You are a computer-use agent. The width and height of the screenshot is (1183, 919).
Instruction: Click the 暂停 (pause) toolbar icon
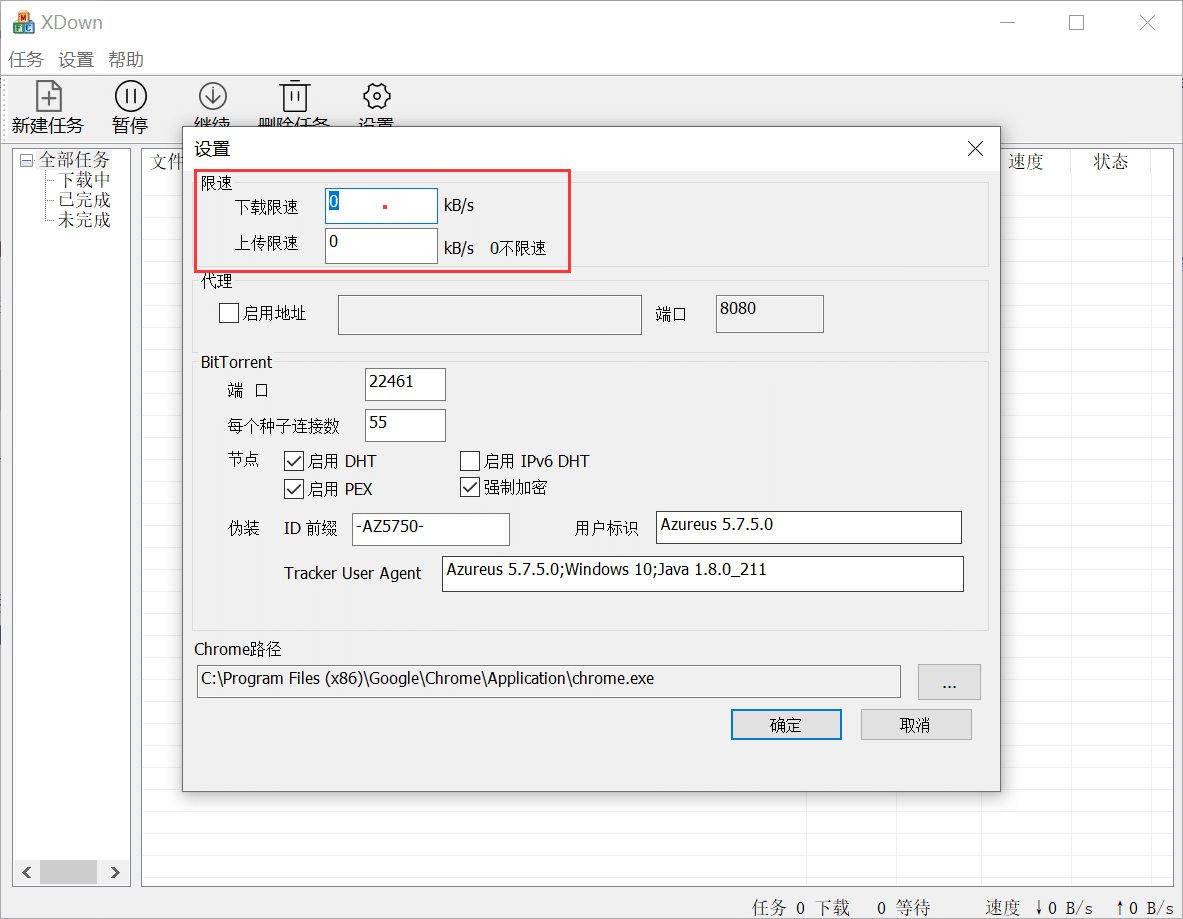[x=130, y=96]
